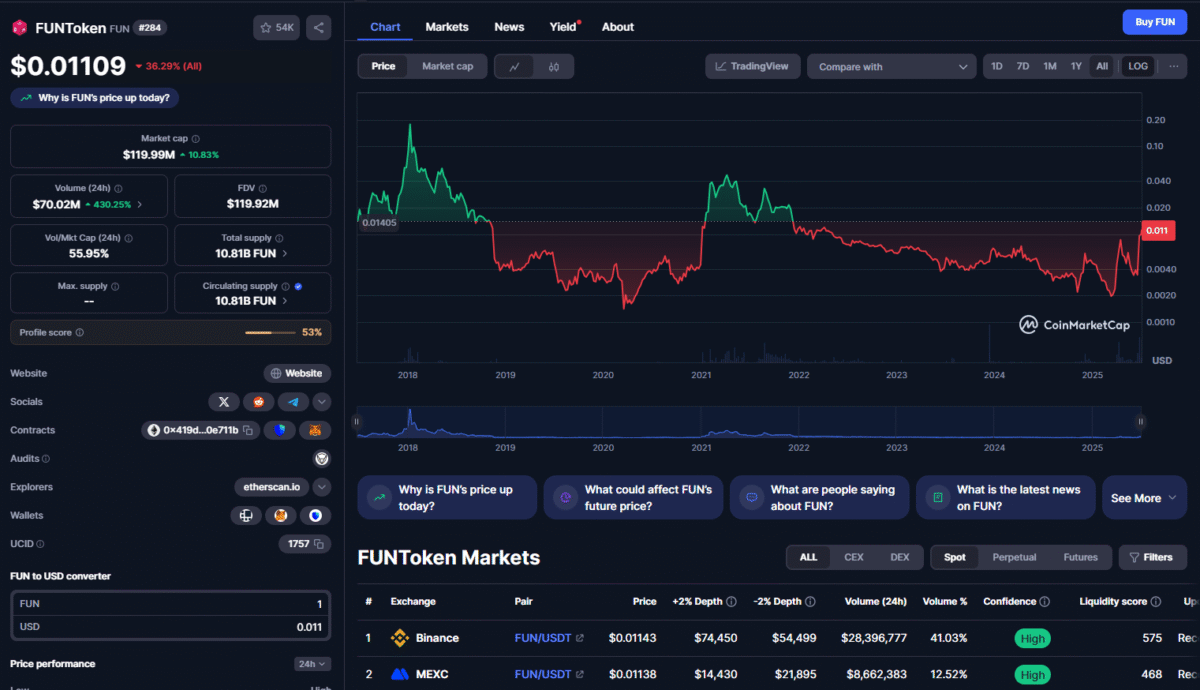The height and width of the screenshot is (690, 1200).
Task: Click the Reddit social icon
Action: [x=257, y=401]
